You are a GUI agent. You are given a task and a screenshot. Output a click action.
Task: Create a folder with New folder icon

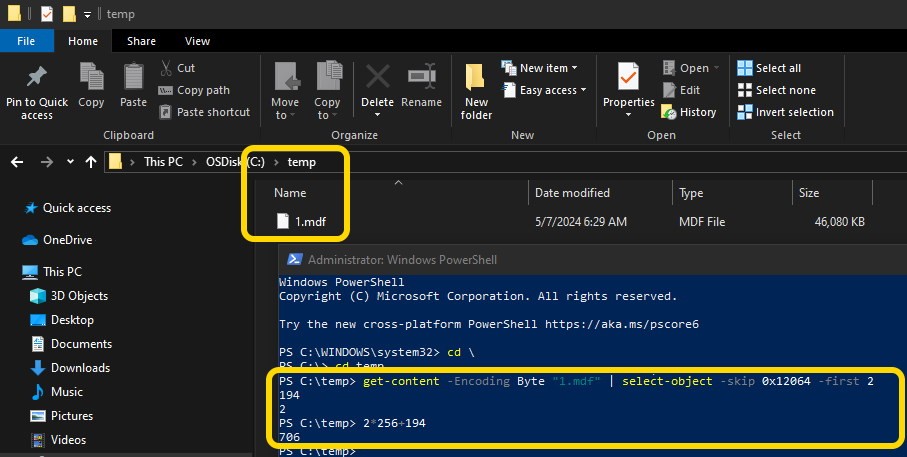coord(476,78)
